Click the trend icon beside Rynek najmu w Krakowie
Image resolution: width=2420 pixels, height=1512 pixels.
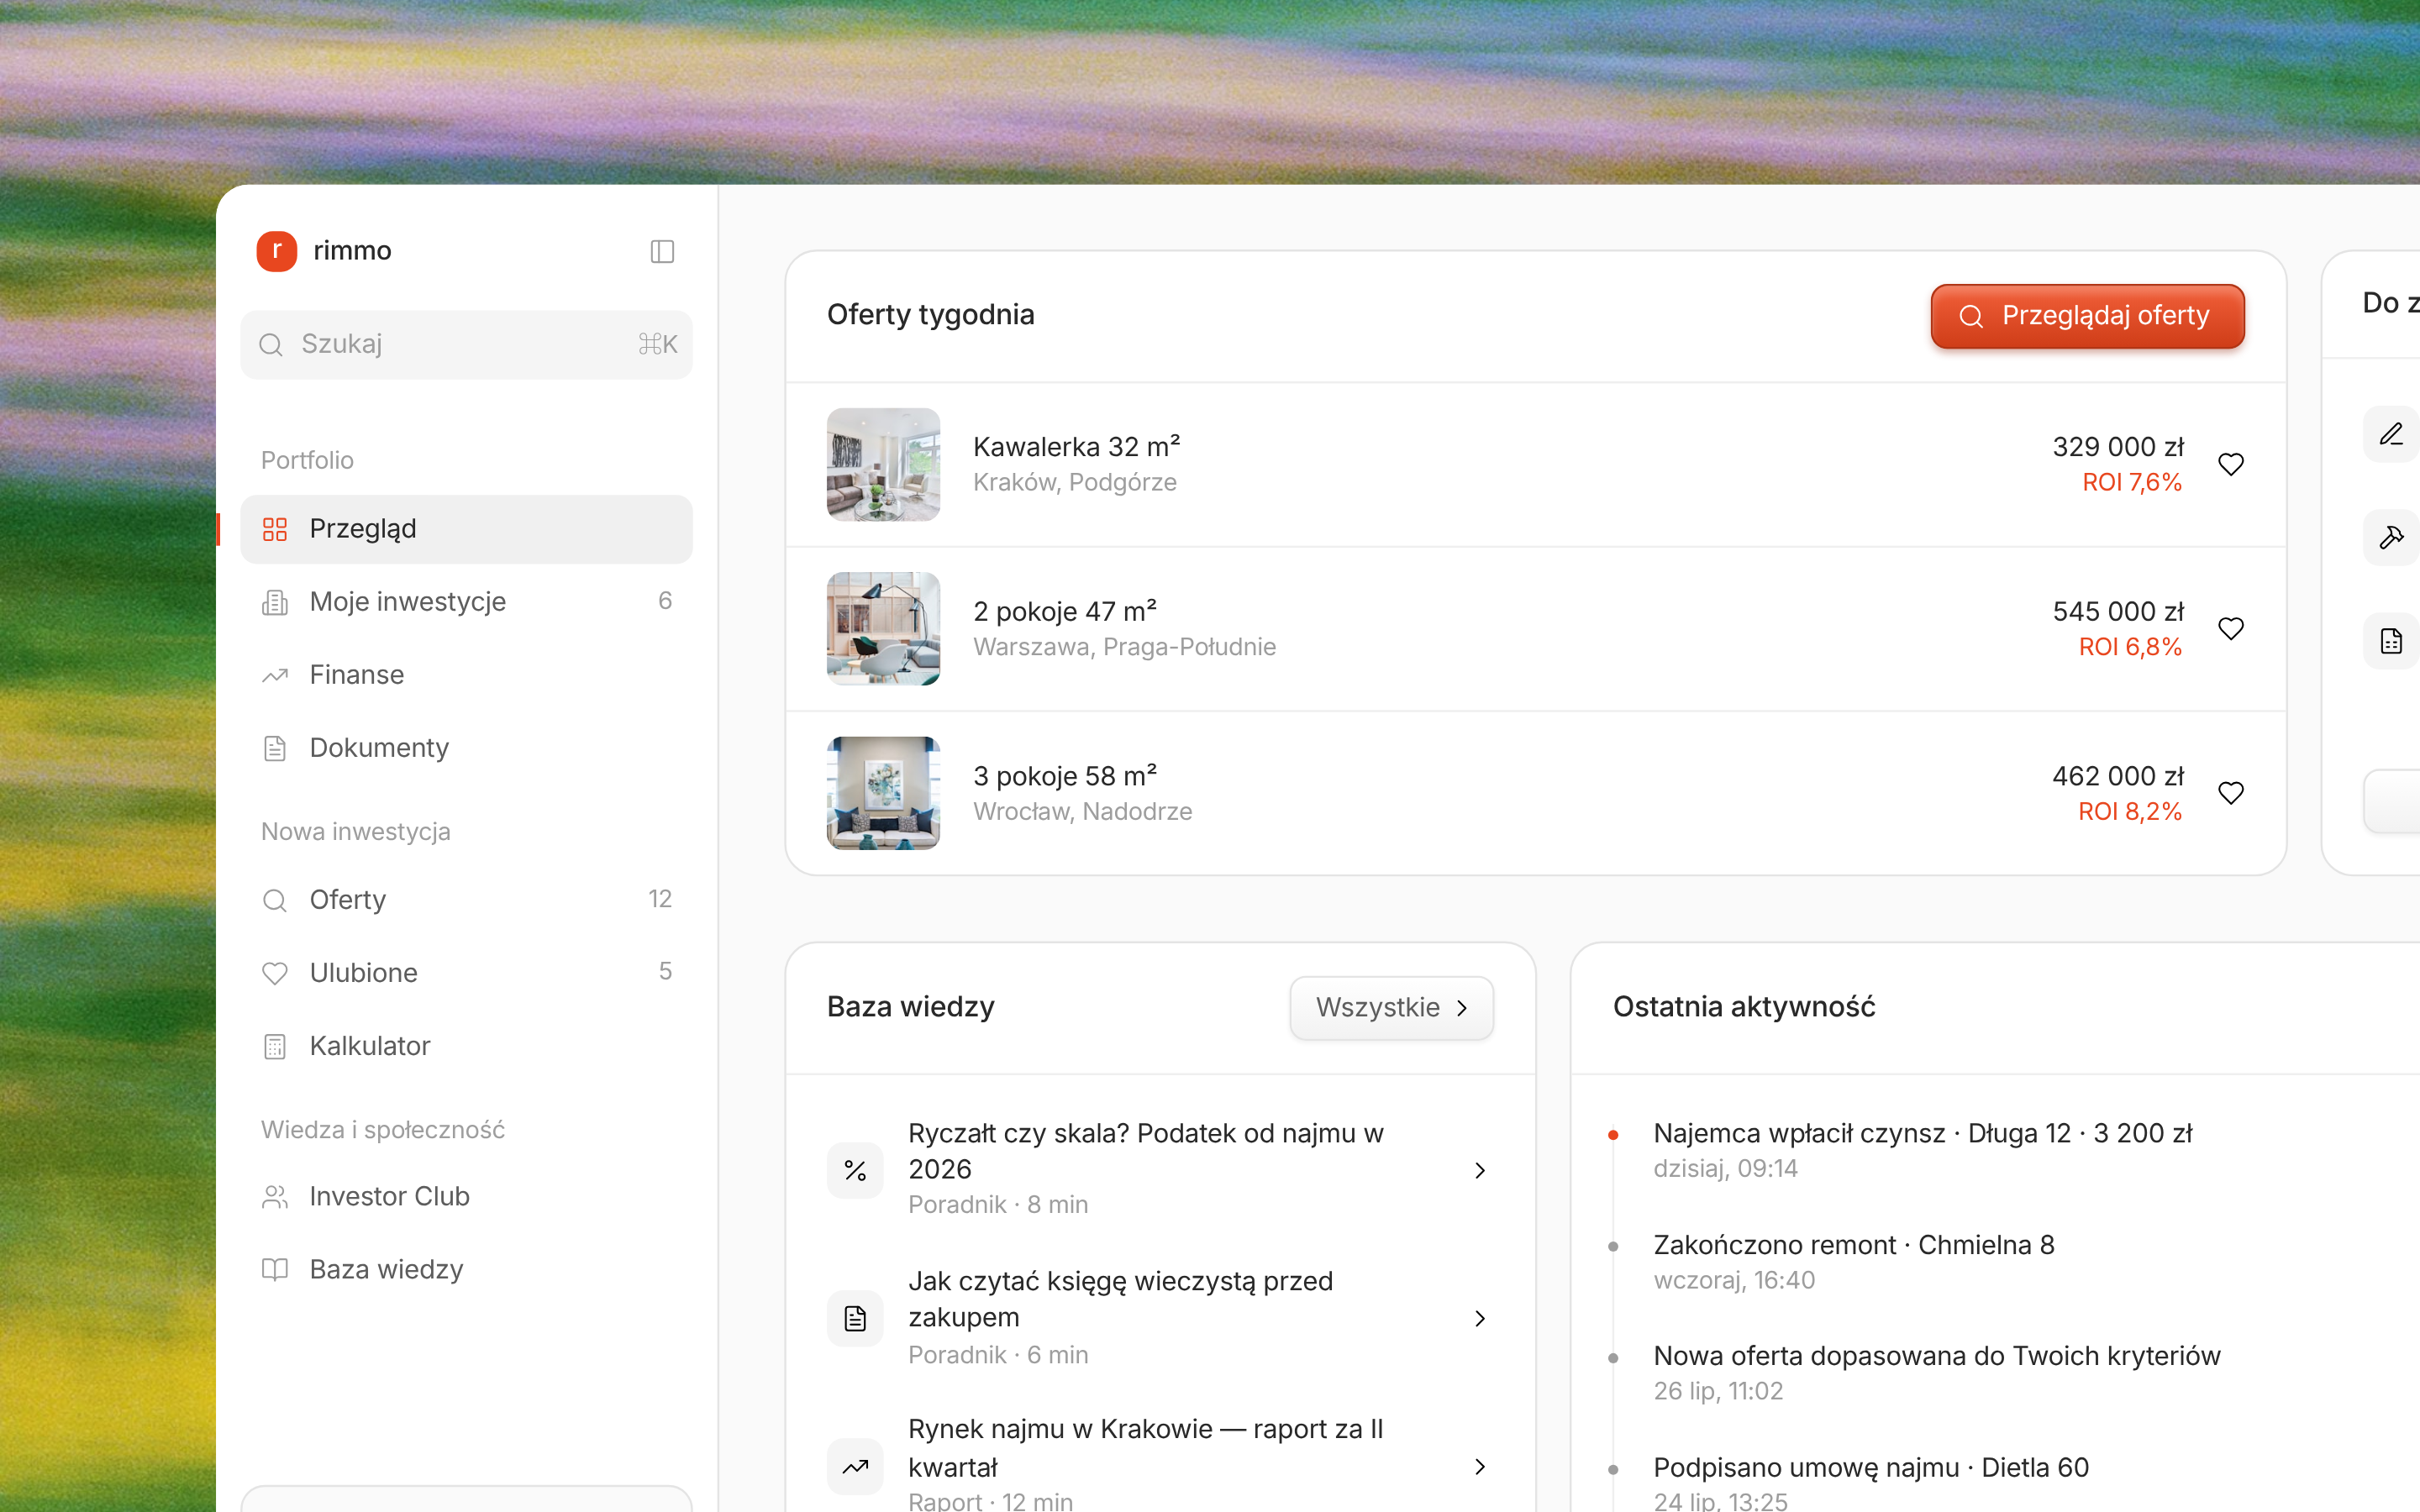[855, 1467]
